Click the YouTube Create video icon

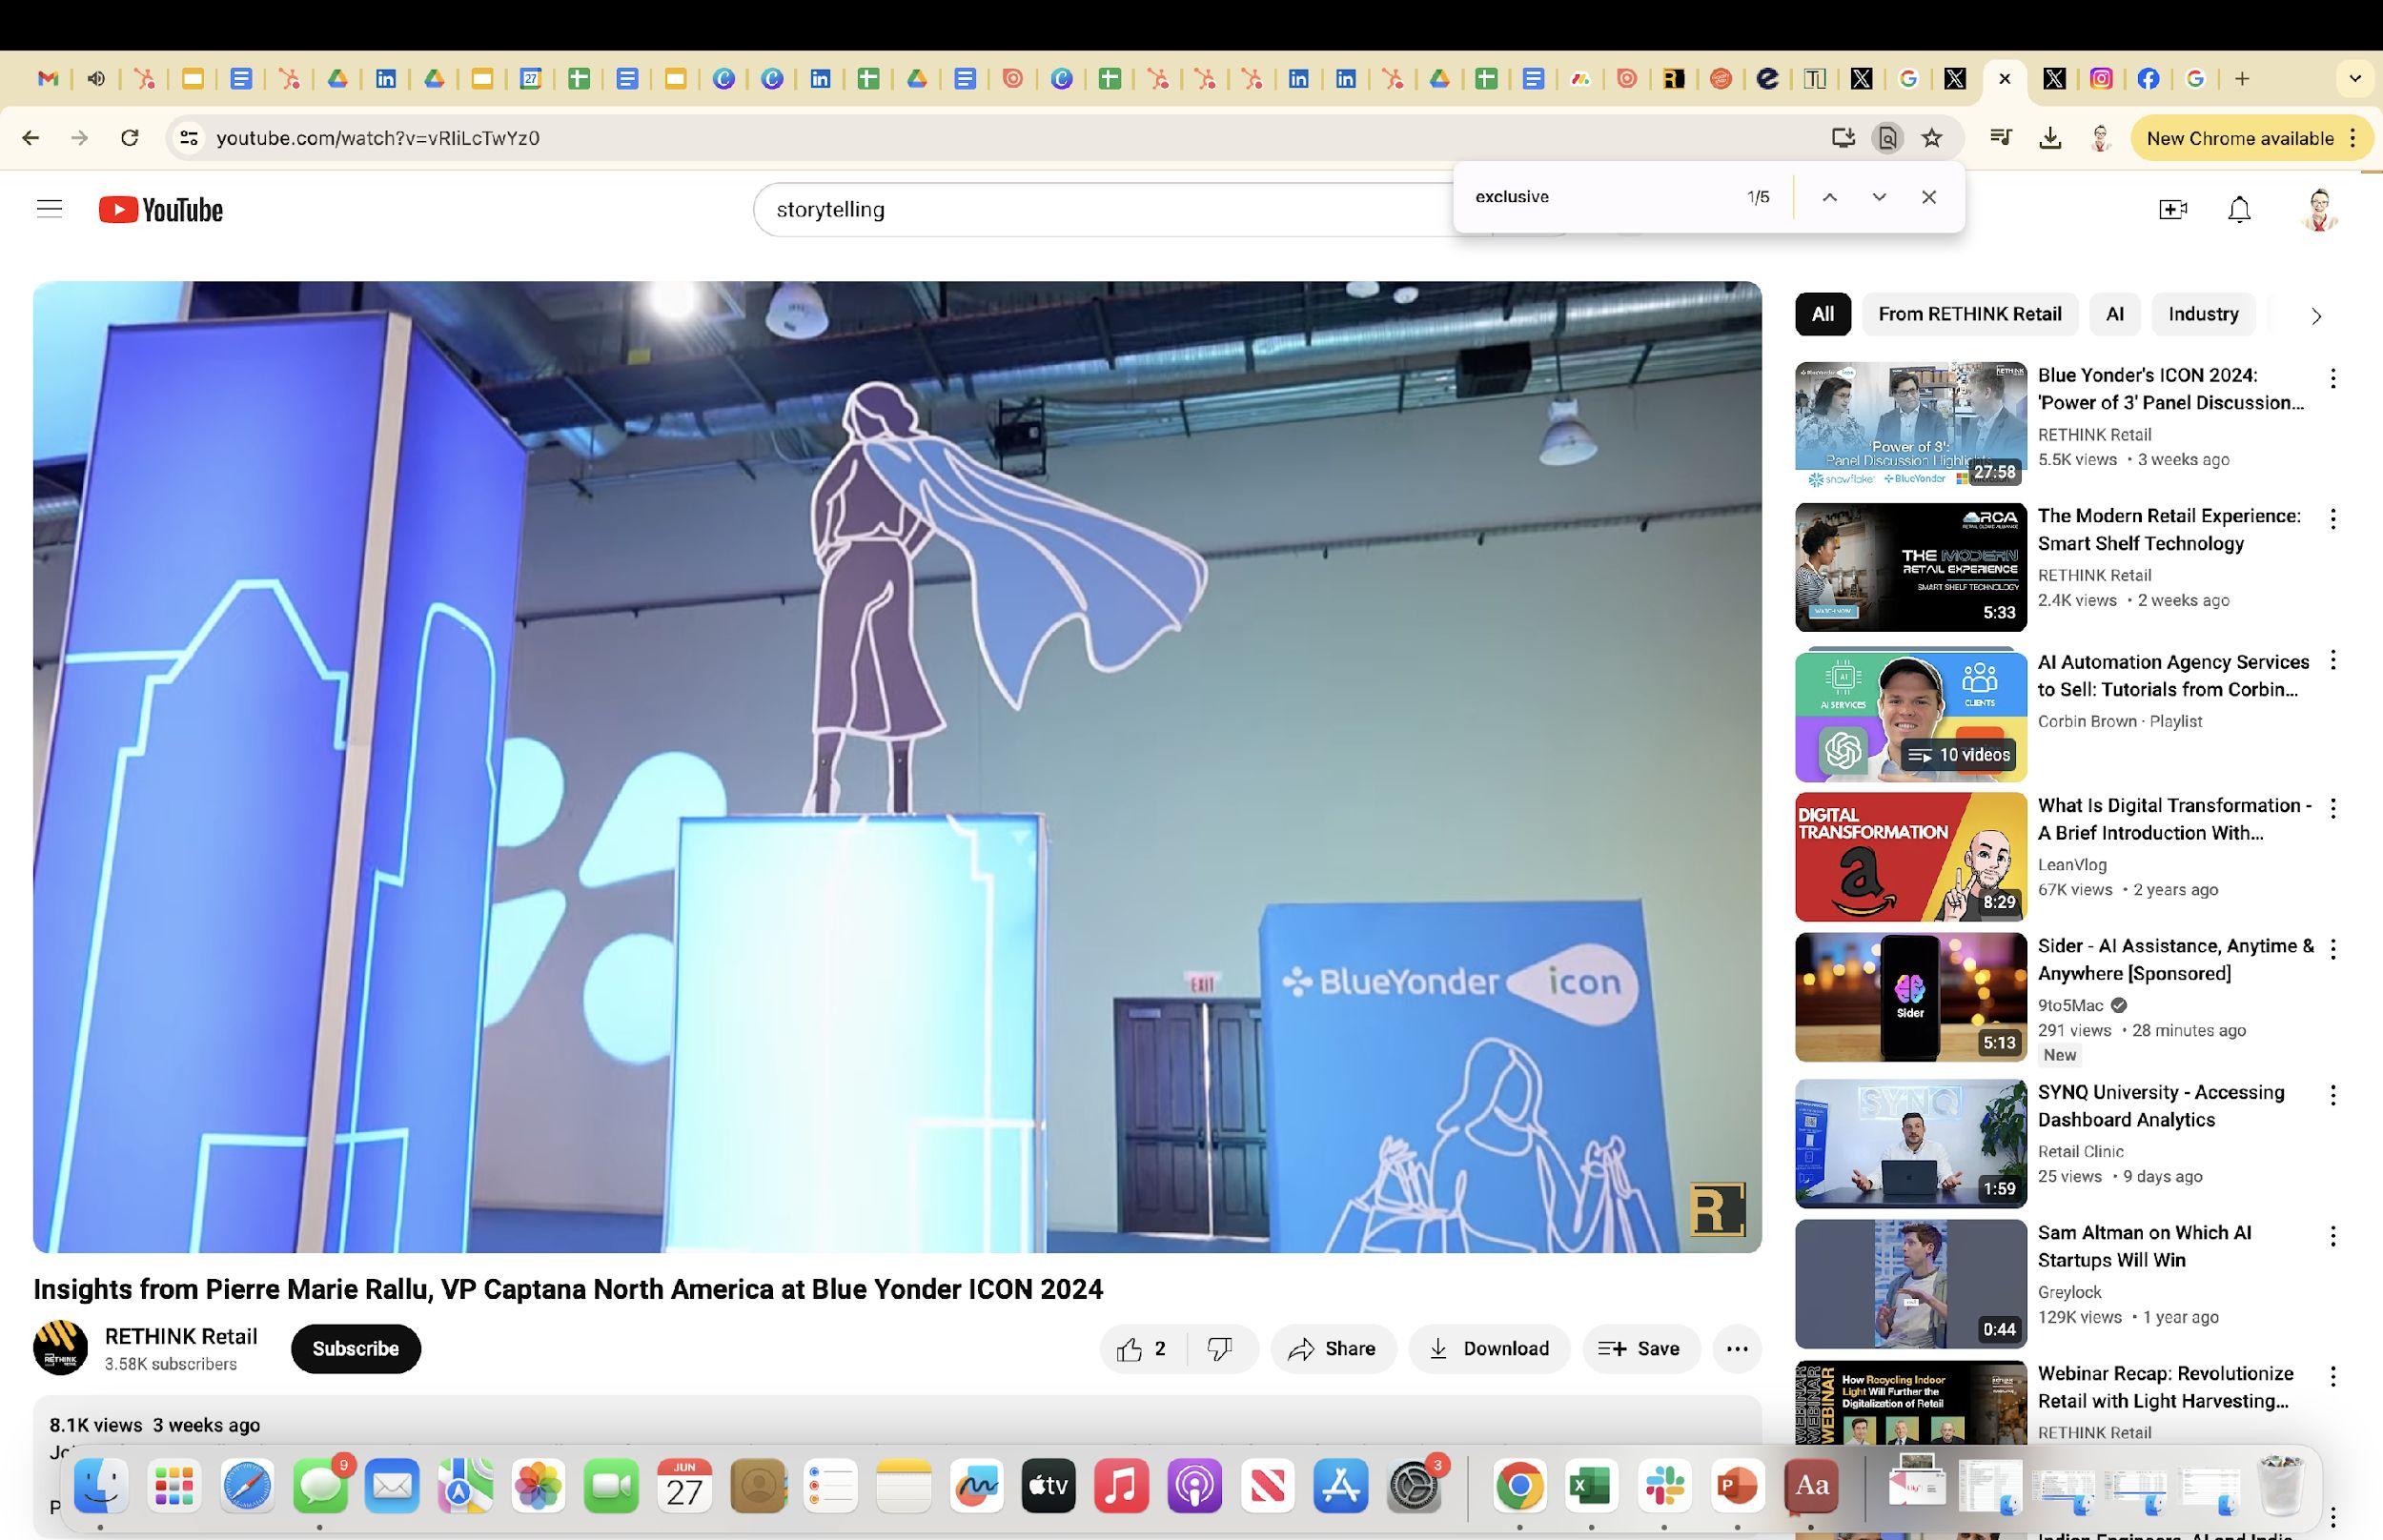(x=2172, y=209)
